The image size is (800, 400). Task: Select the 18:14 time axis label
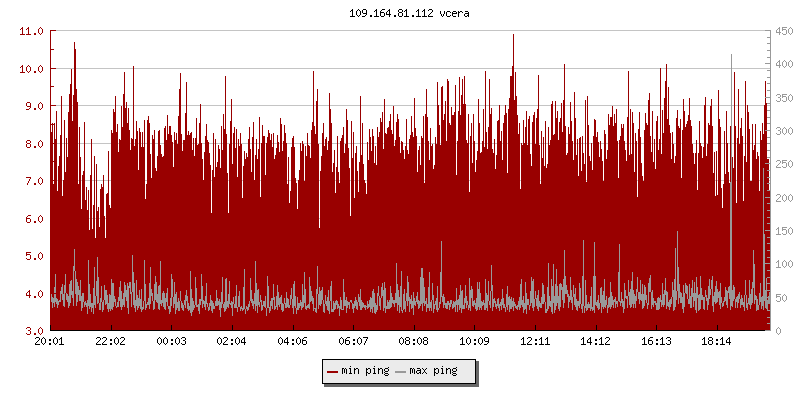click(x=716, y=341)
